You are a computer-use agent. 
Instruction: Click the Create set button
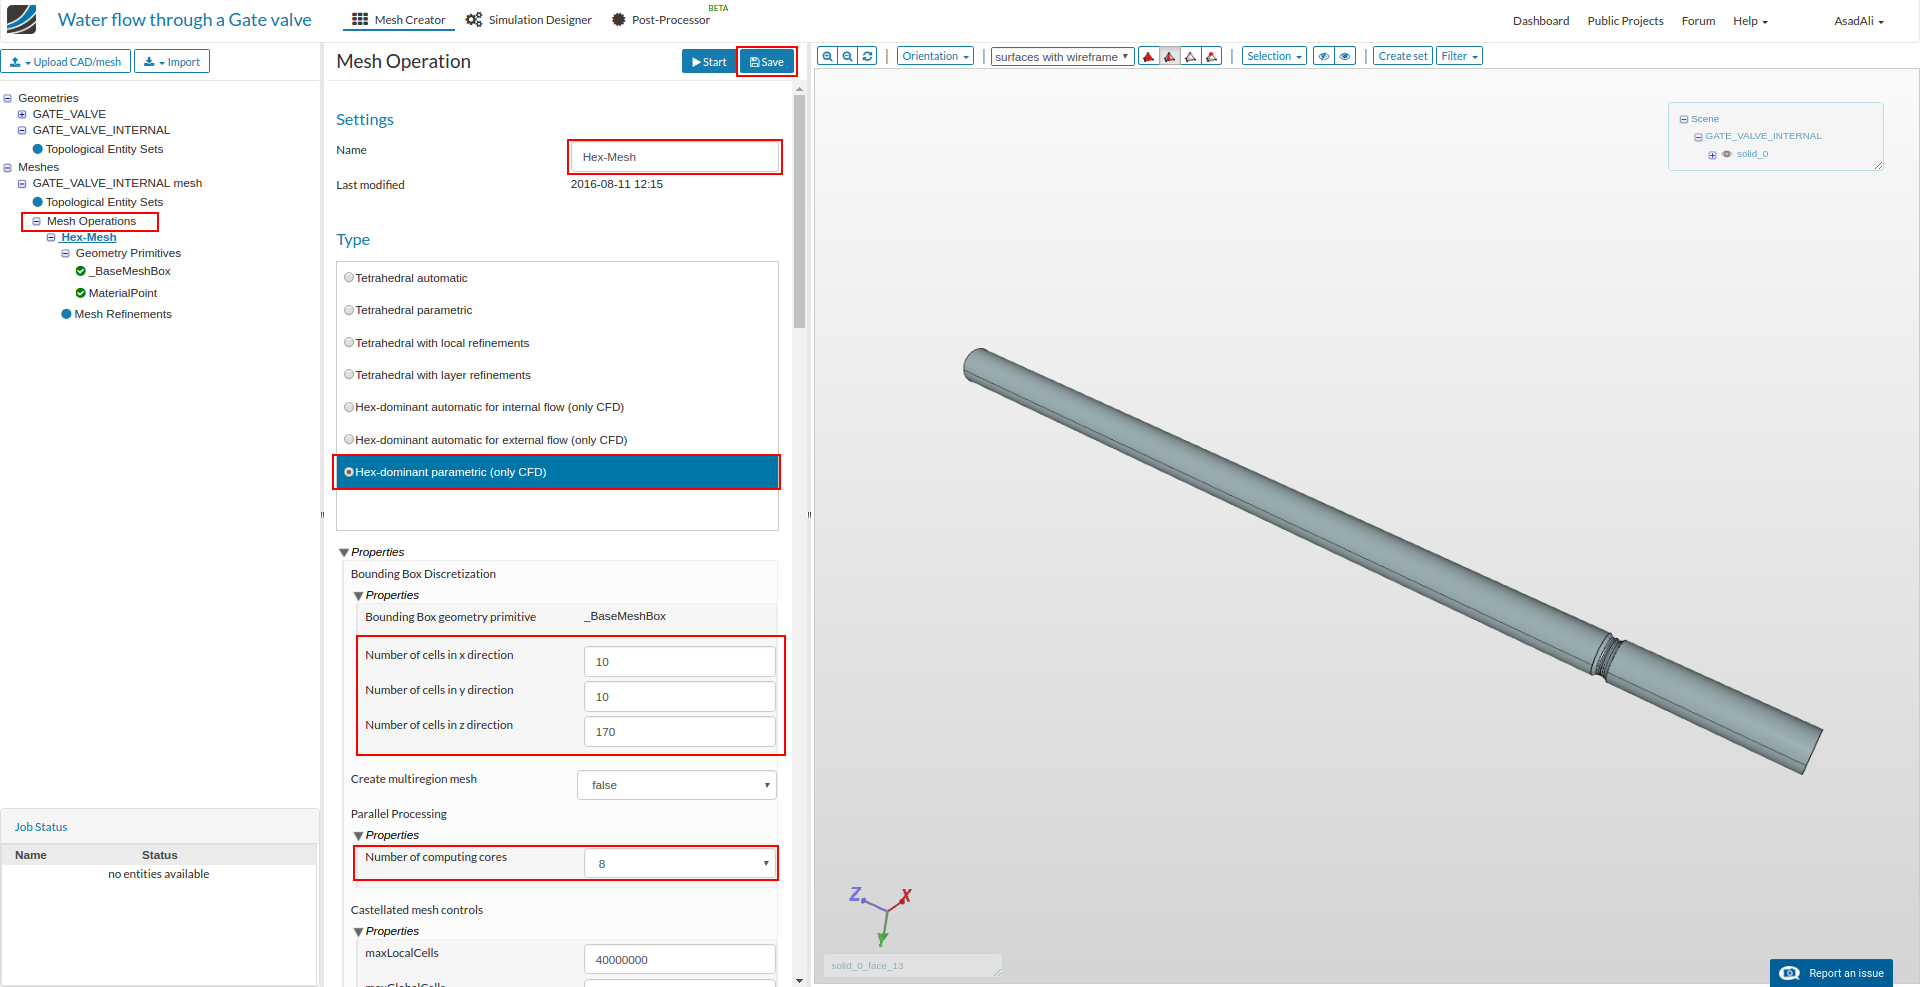click(x=1403, y=56)
